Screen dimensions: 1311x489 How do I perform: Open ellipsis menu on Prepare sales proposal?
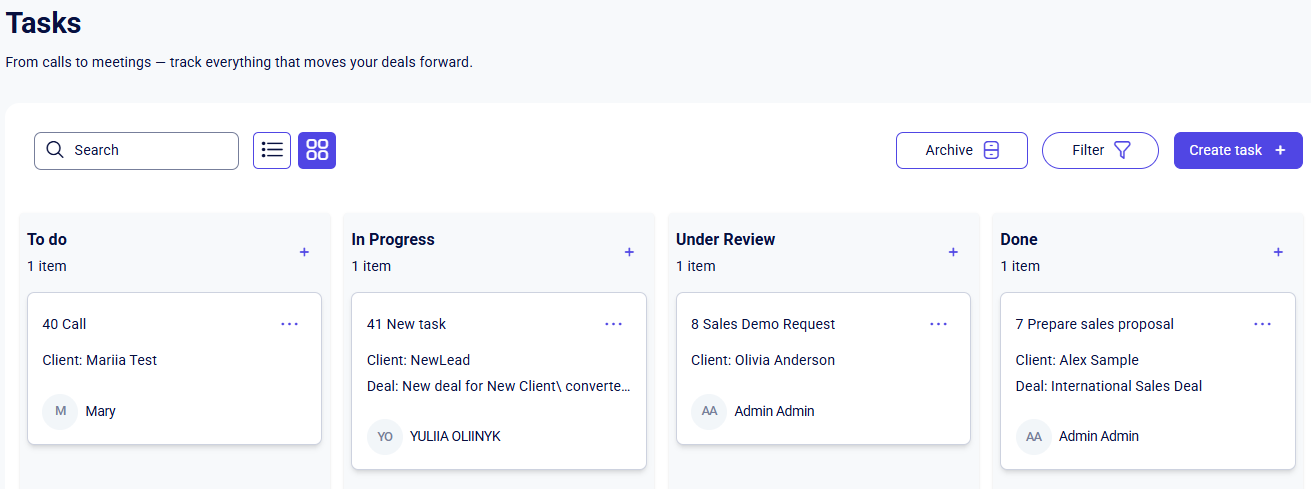(x=1263, y=324)
